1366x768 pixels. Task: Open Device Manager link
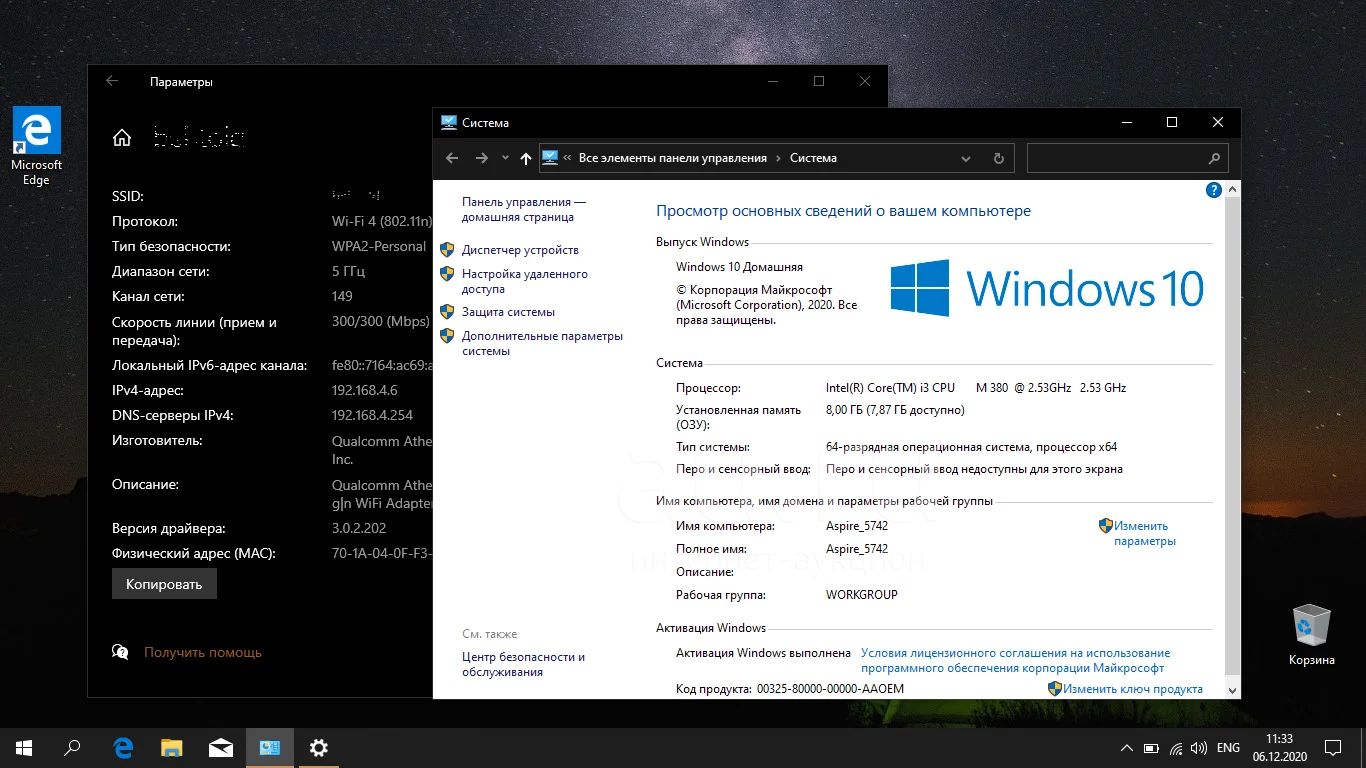[x=520, y=250]
